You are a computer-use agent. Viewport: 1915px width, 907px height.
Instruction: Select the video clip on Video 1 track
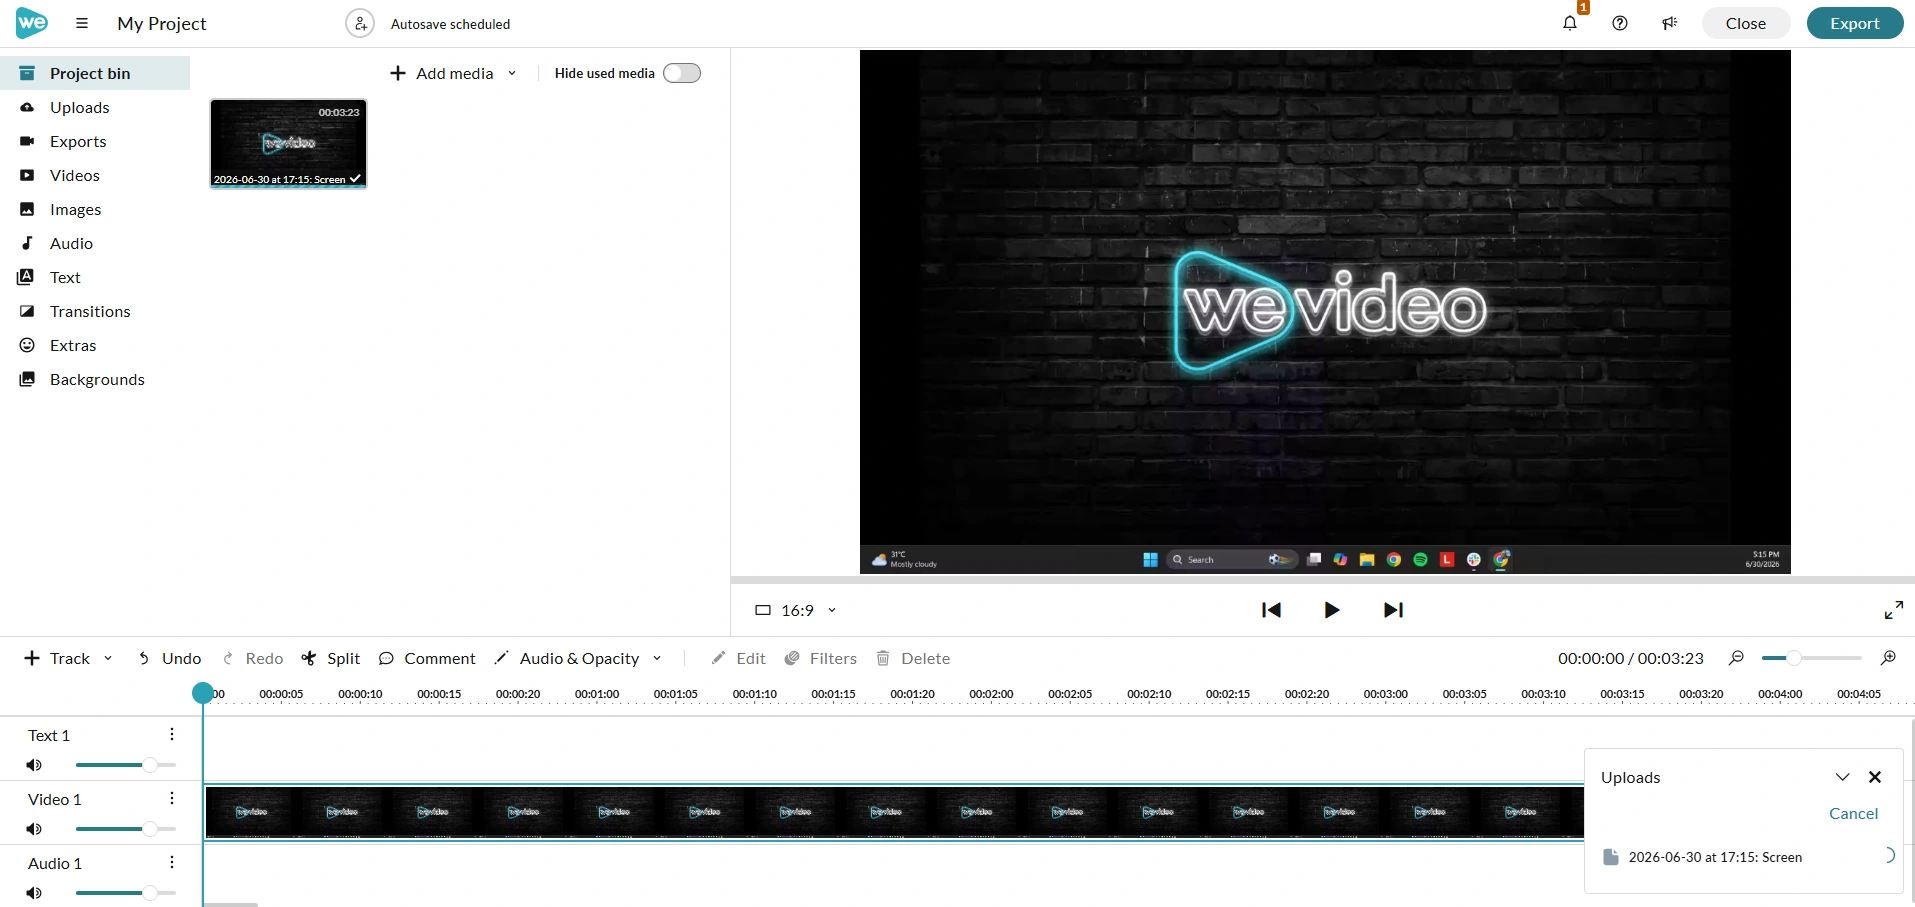point(894,812)
